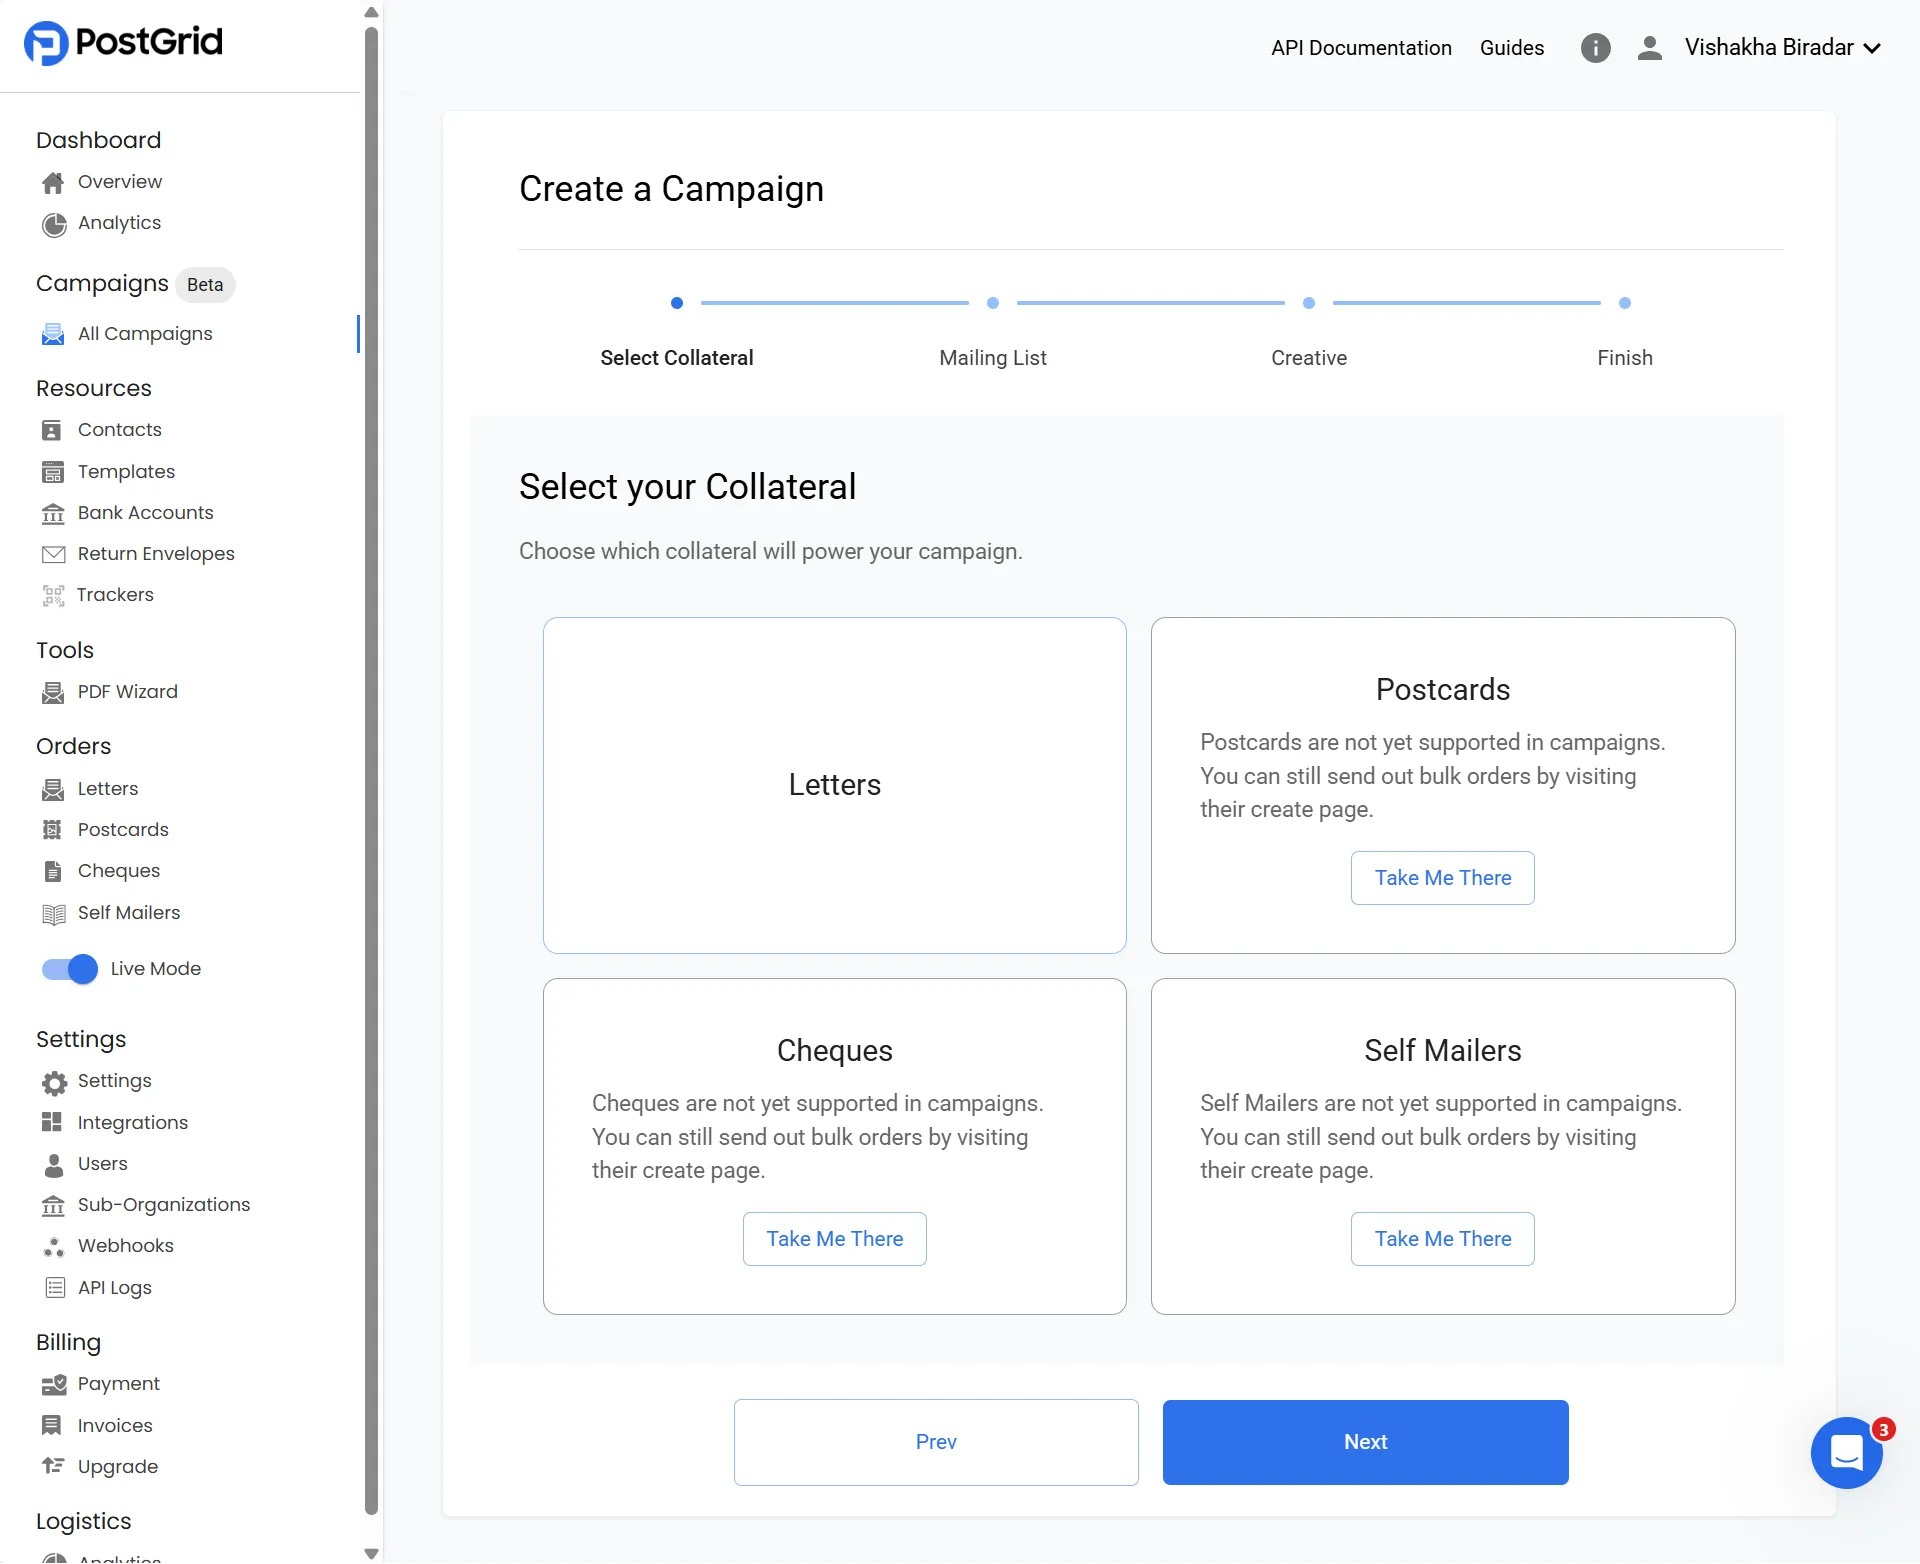The height and width of the screenshot is (1564, 1920).
Task: Select the Trackers icon
Action: coord(53,594)
